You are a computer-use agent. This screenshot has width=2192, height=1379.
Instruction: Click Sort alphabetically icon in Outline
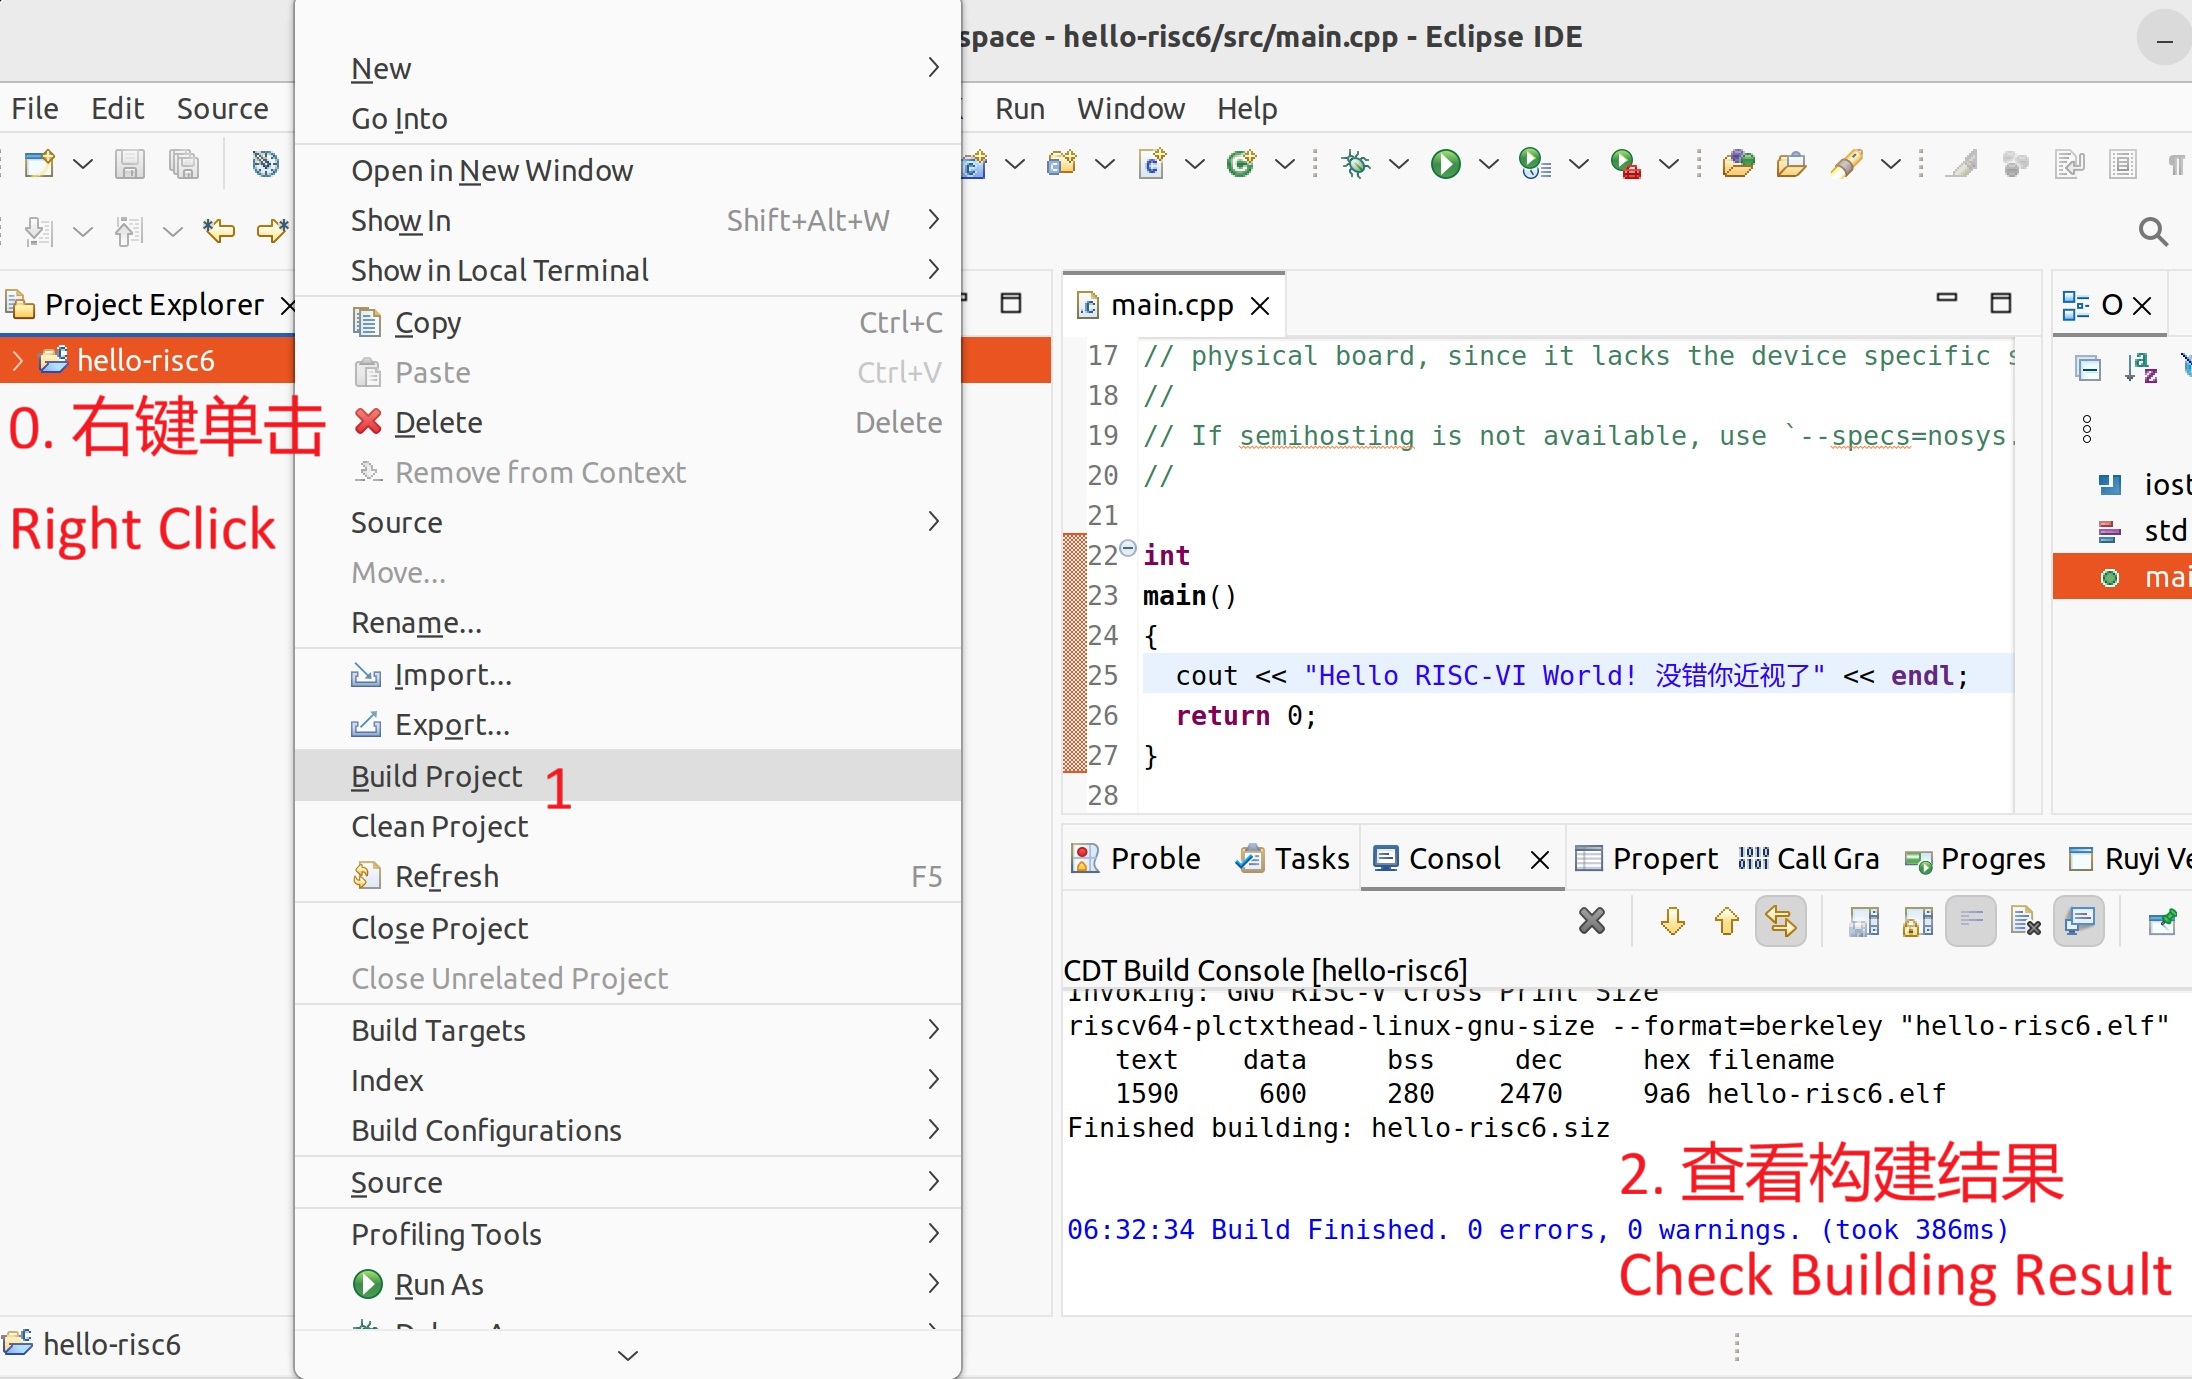pyautogui.click(x=2140, y=369)
